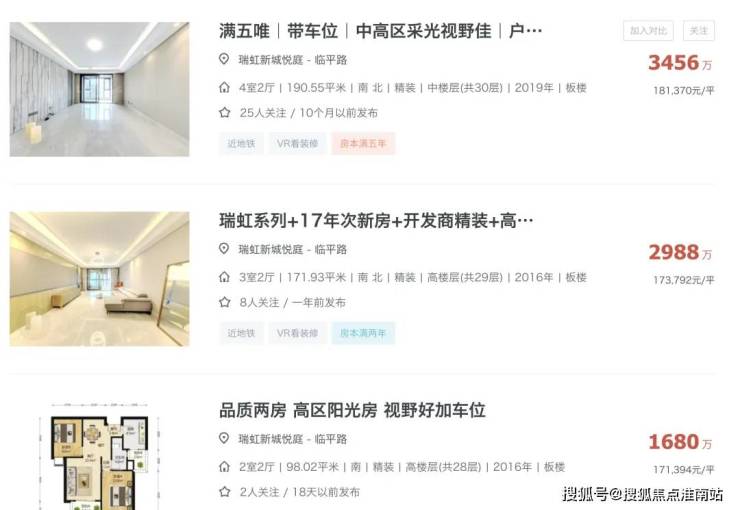Select the 房本满两年 tag

point(363,333)
